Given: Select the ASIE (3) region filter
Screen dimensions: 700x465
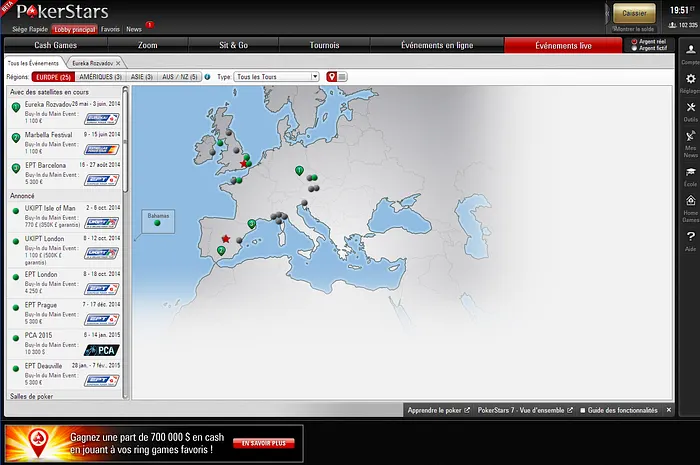Looking at the screenshot, I should pos(142,77).
